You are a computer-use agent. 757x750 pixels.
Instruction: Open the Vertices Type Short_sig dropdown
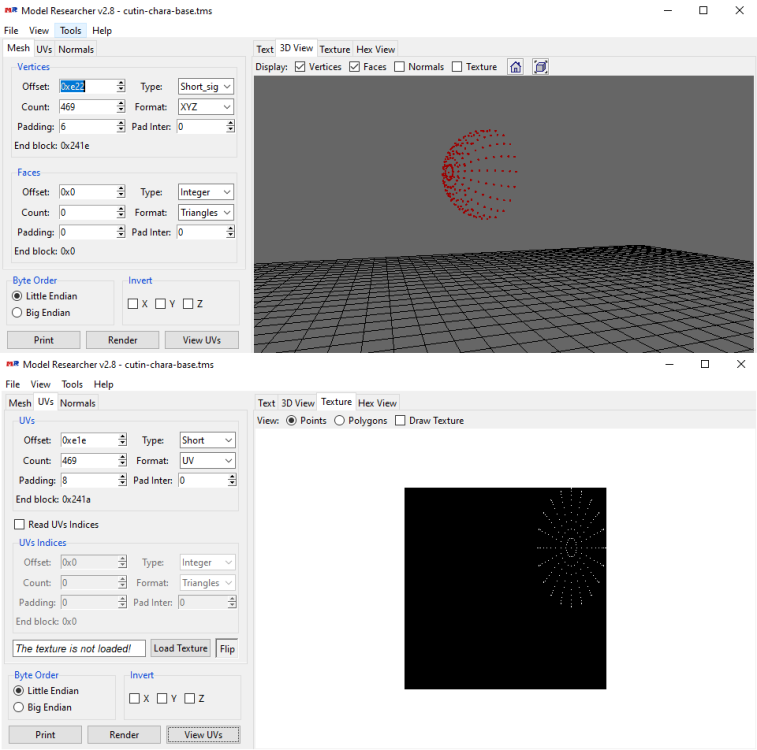(x=206, y=86)
